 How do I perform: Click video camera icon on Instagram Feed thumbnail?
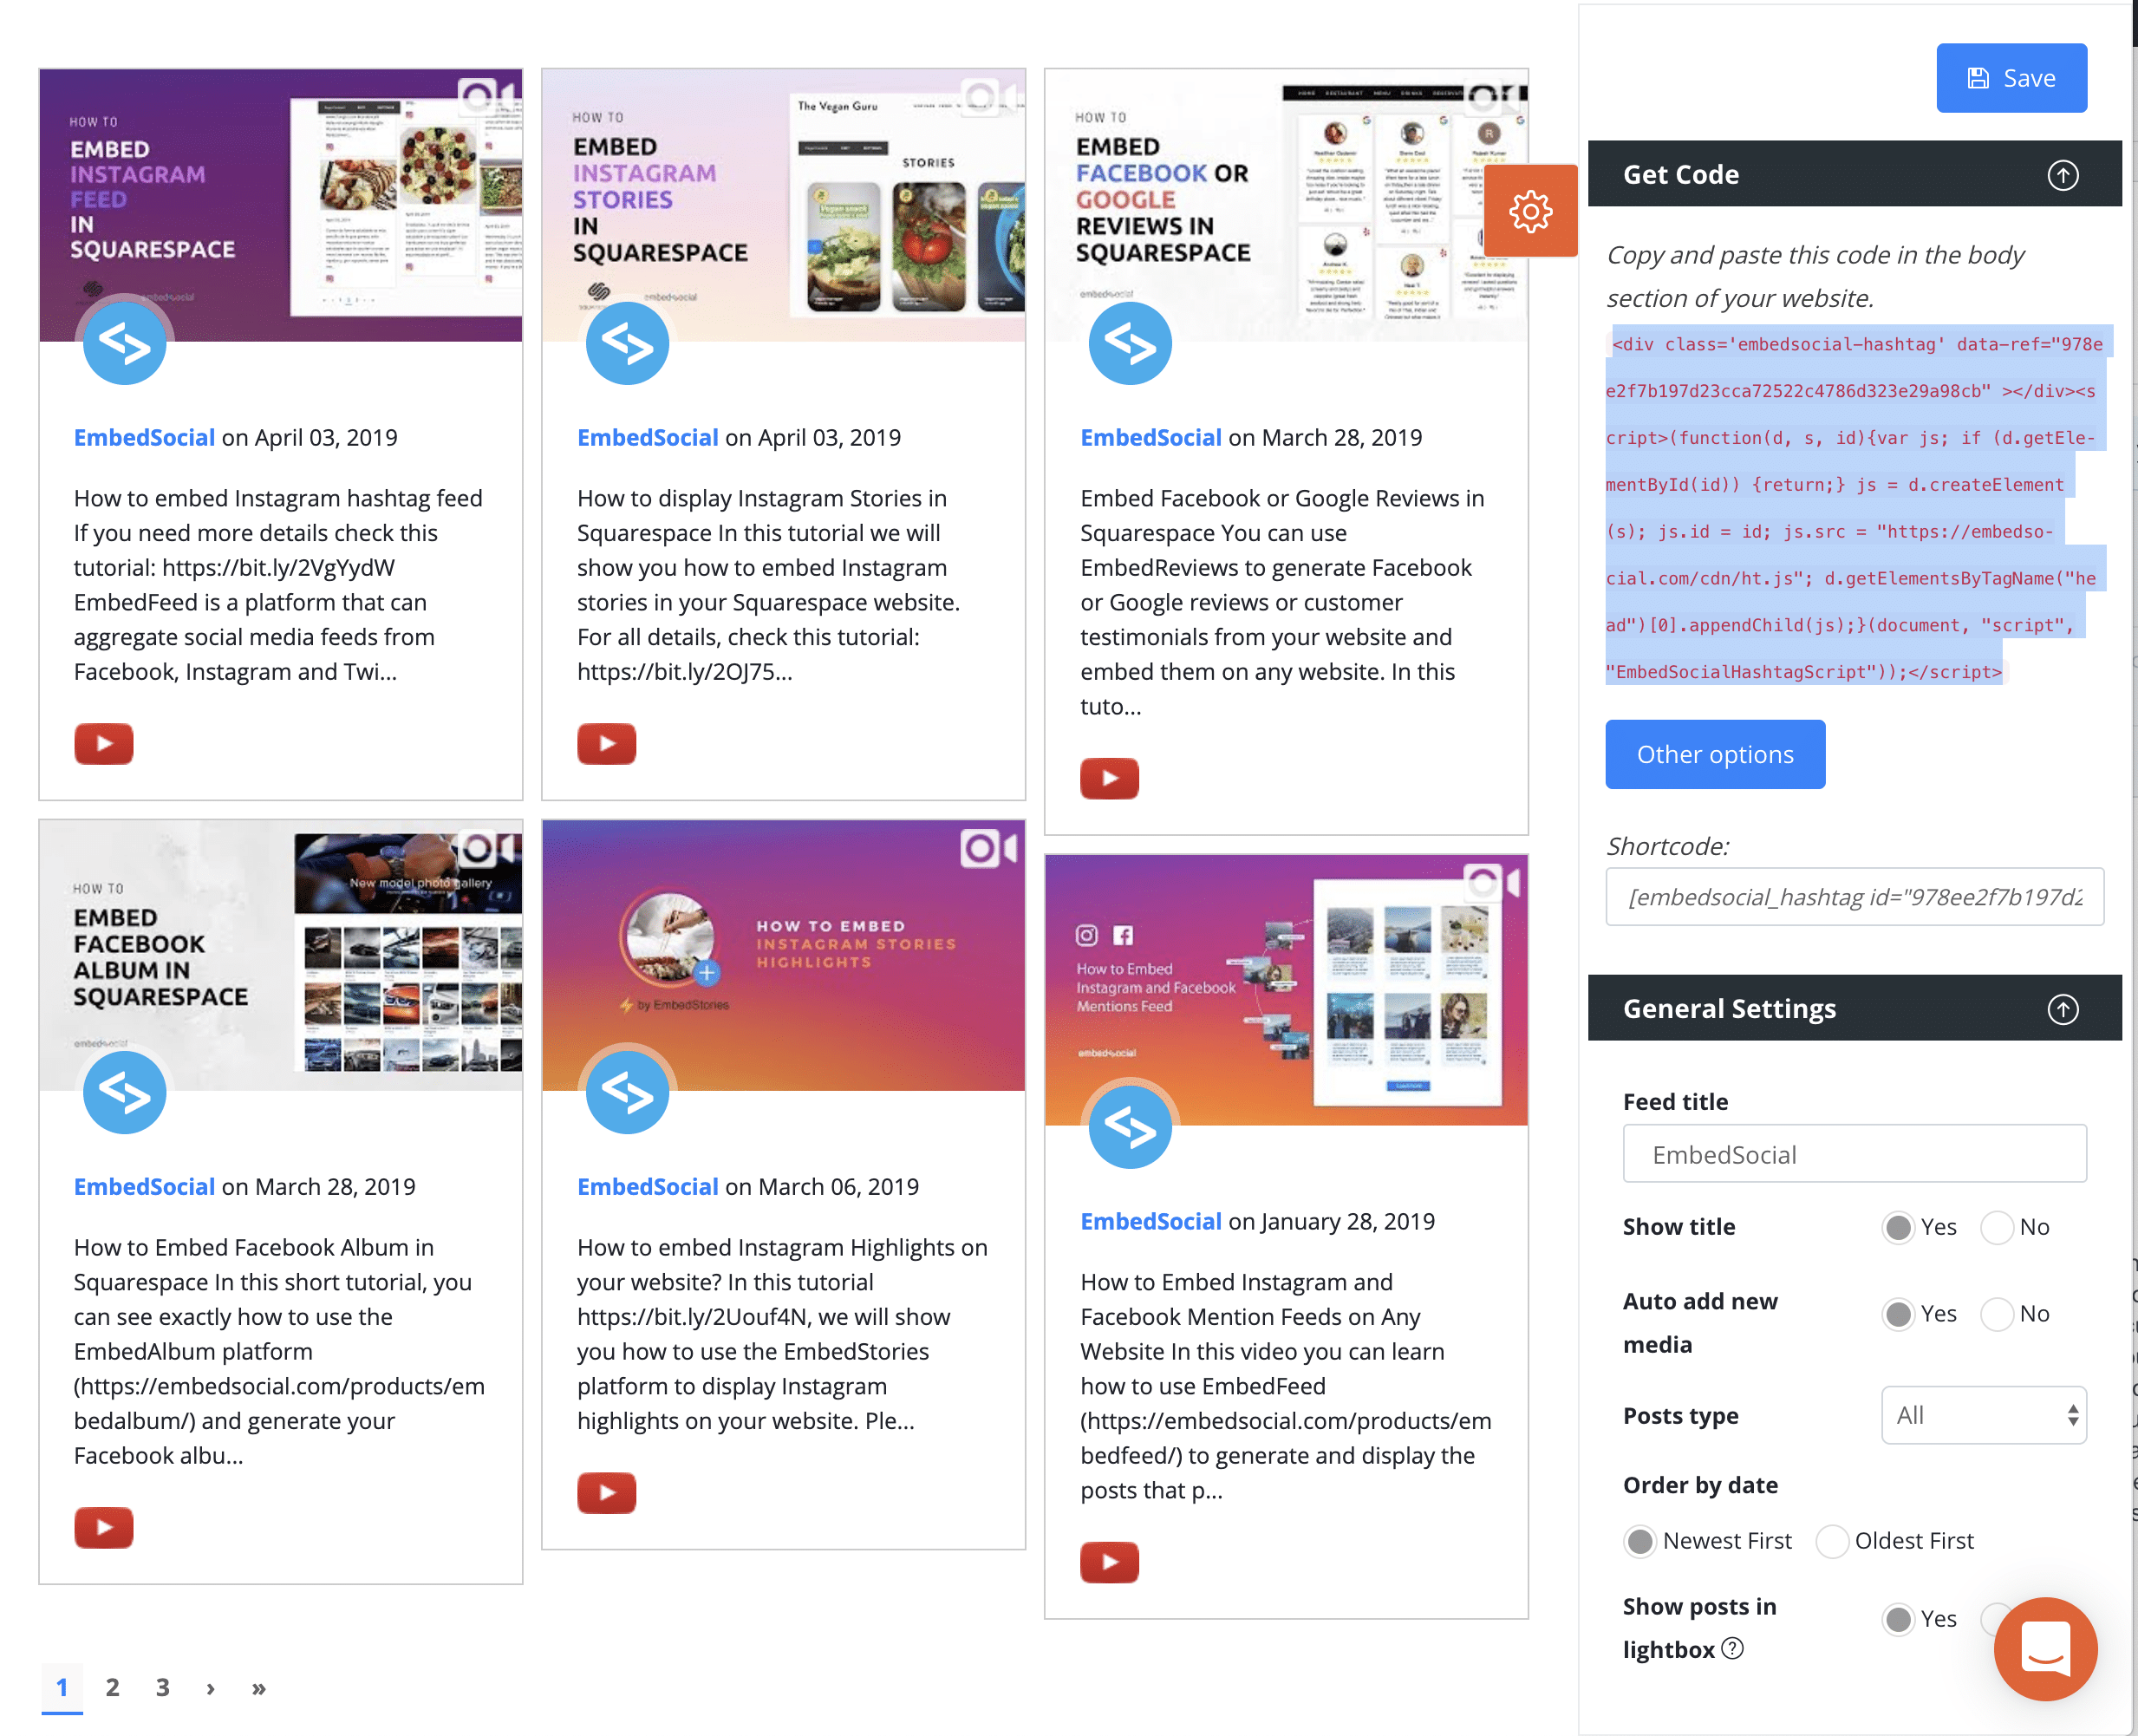click(487, 96)
